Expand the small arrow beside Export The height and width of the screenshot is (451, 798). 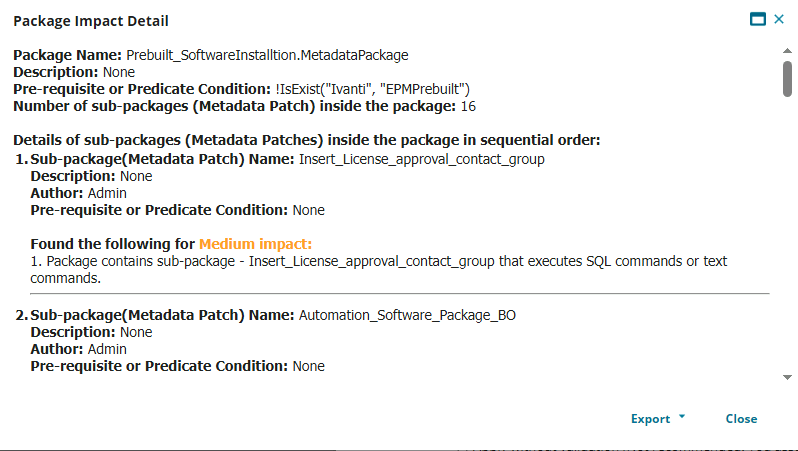click(x=682, y=416)
